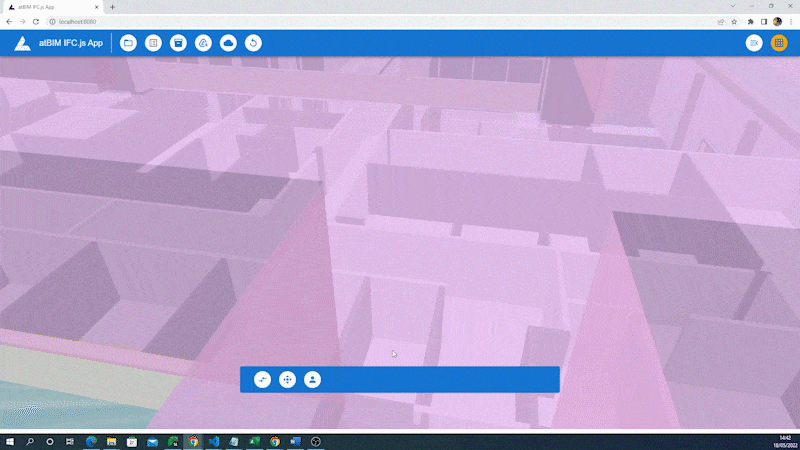This screenshot has width=800, height=450.
Task: Click the white round button at top right
Action: [754, 43]
